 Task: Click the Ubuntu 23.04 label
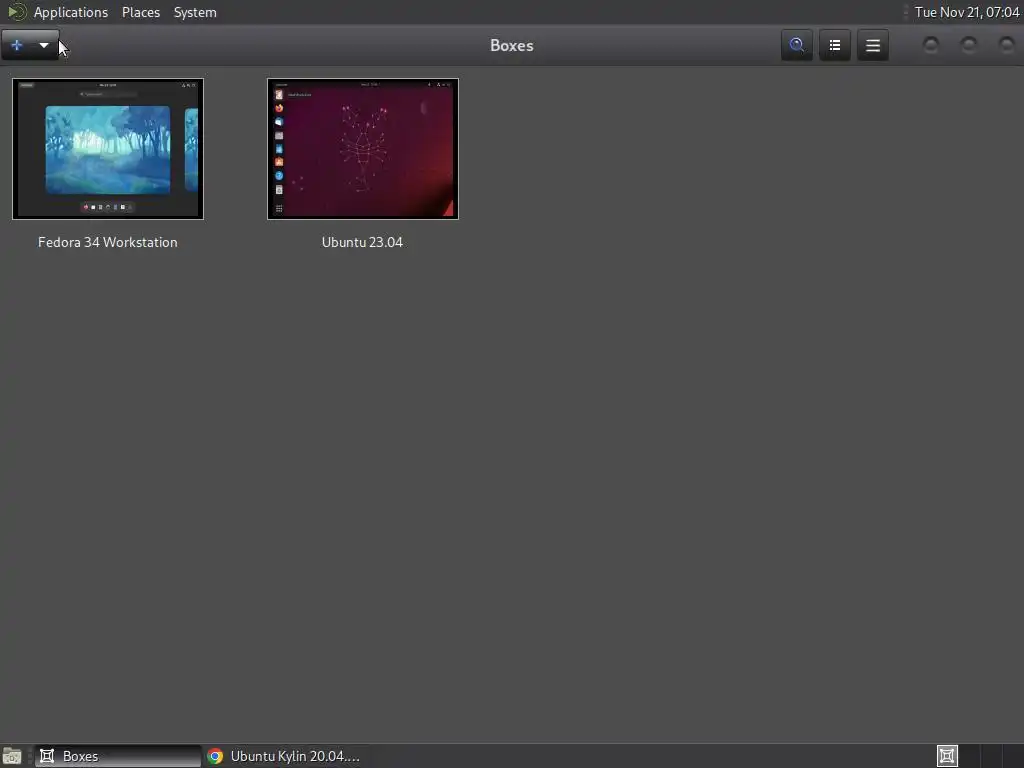tap(362, 242)
